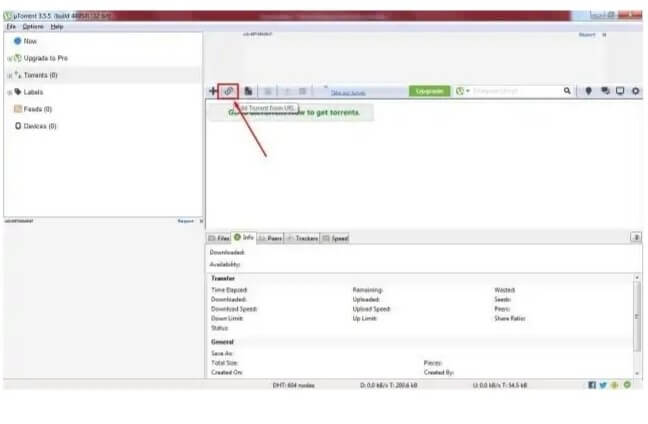The image size is (648, 424).
Task: Click the greyed Remove Torrent toolbar icon
Action: click(x=267, y=91)
